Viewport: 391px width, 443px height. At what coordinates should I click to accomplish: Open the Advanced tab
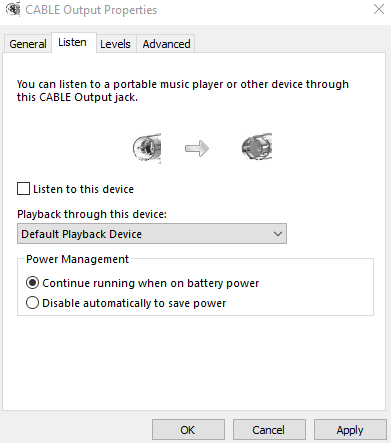tap(166, 44)
